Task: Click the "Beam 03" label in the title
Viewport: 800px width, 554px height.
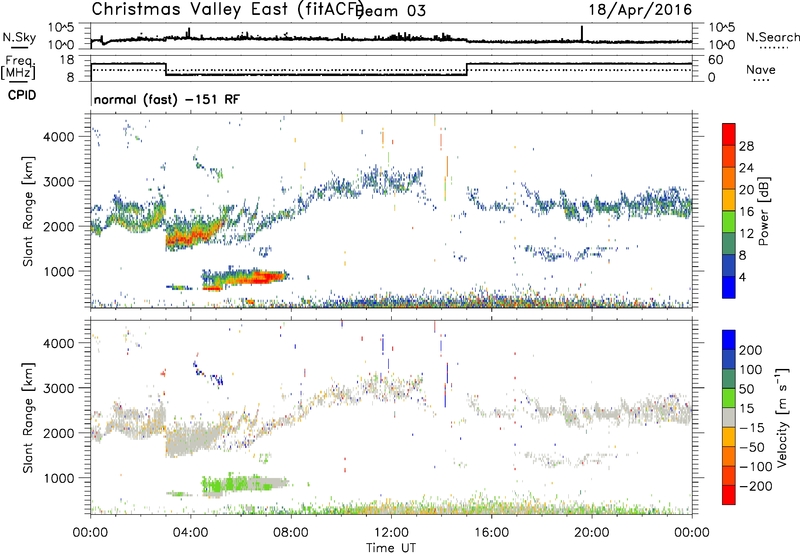Action: (x=390, y=11)
